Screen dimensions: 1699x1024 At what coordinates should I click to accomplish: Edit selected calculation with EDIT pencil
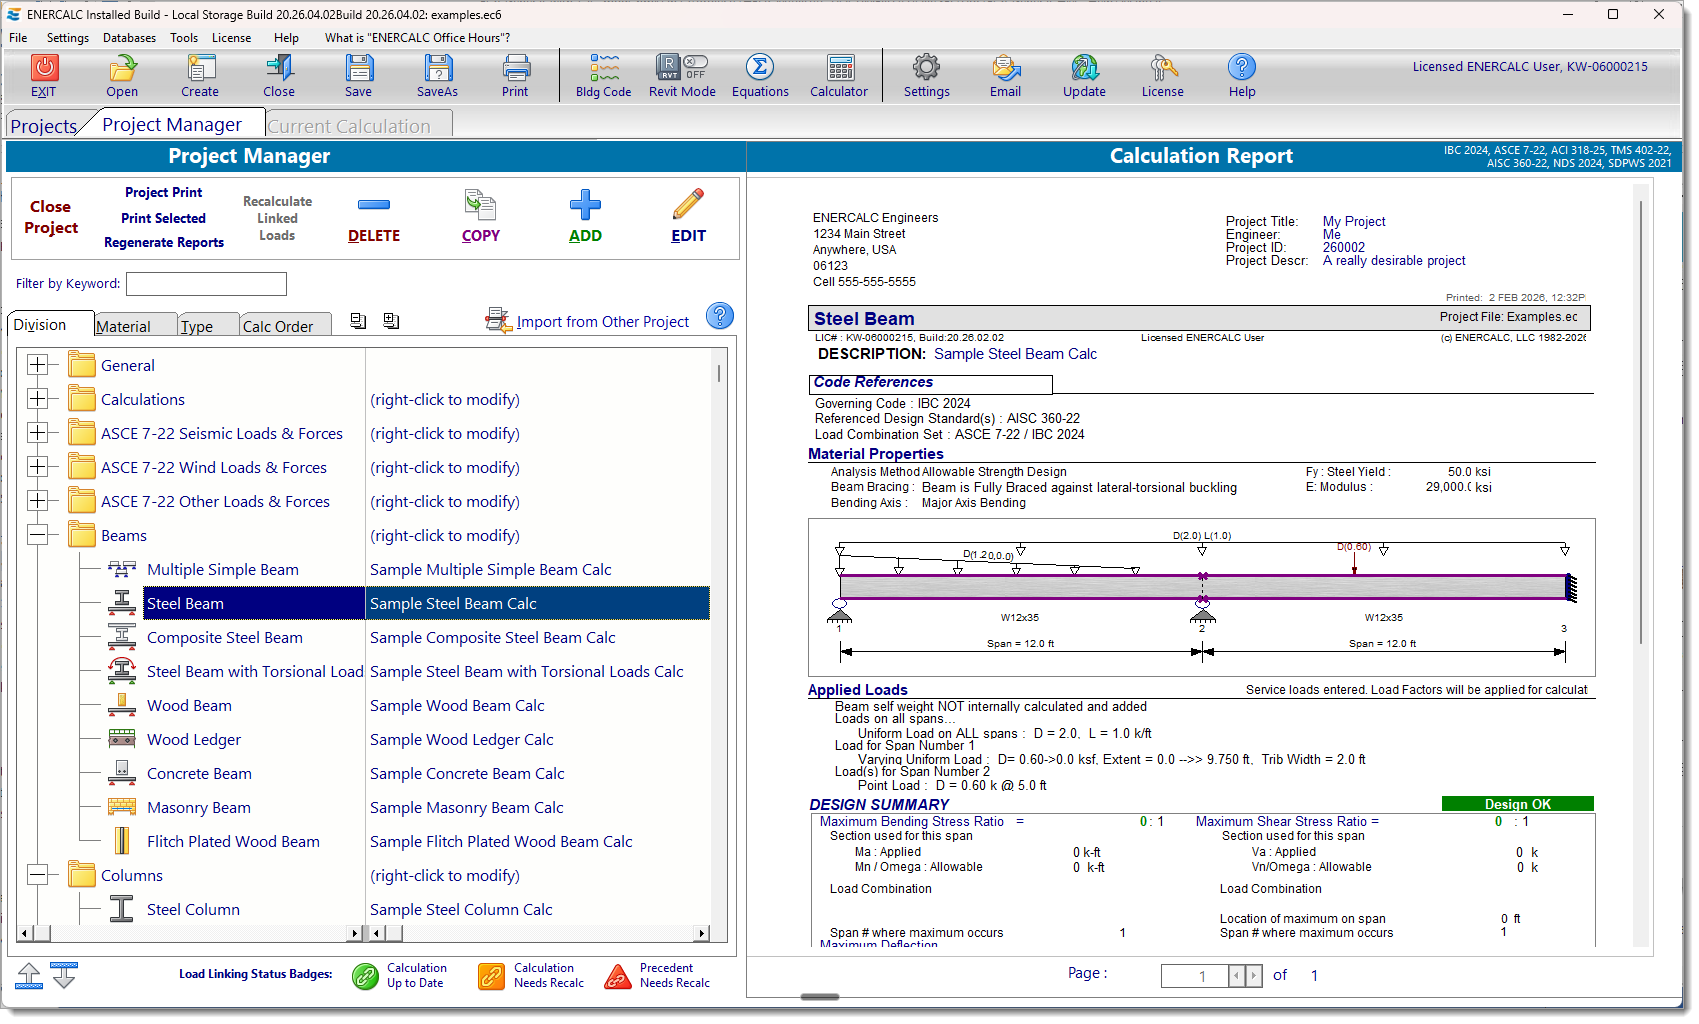pyautogui.click(x=688, y=217)
